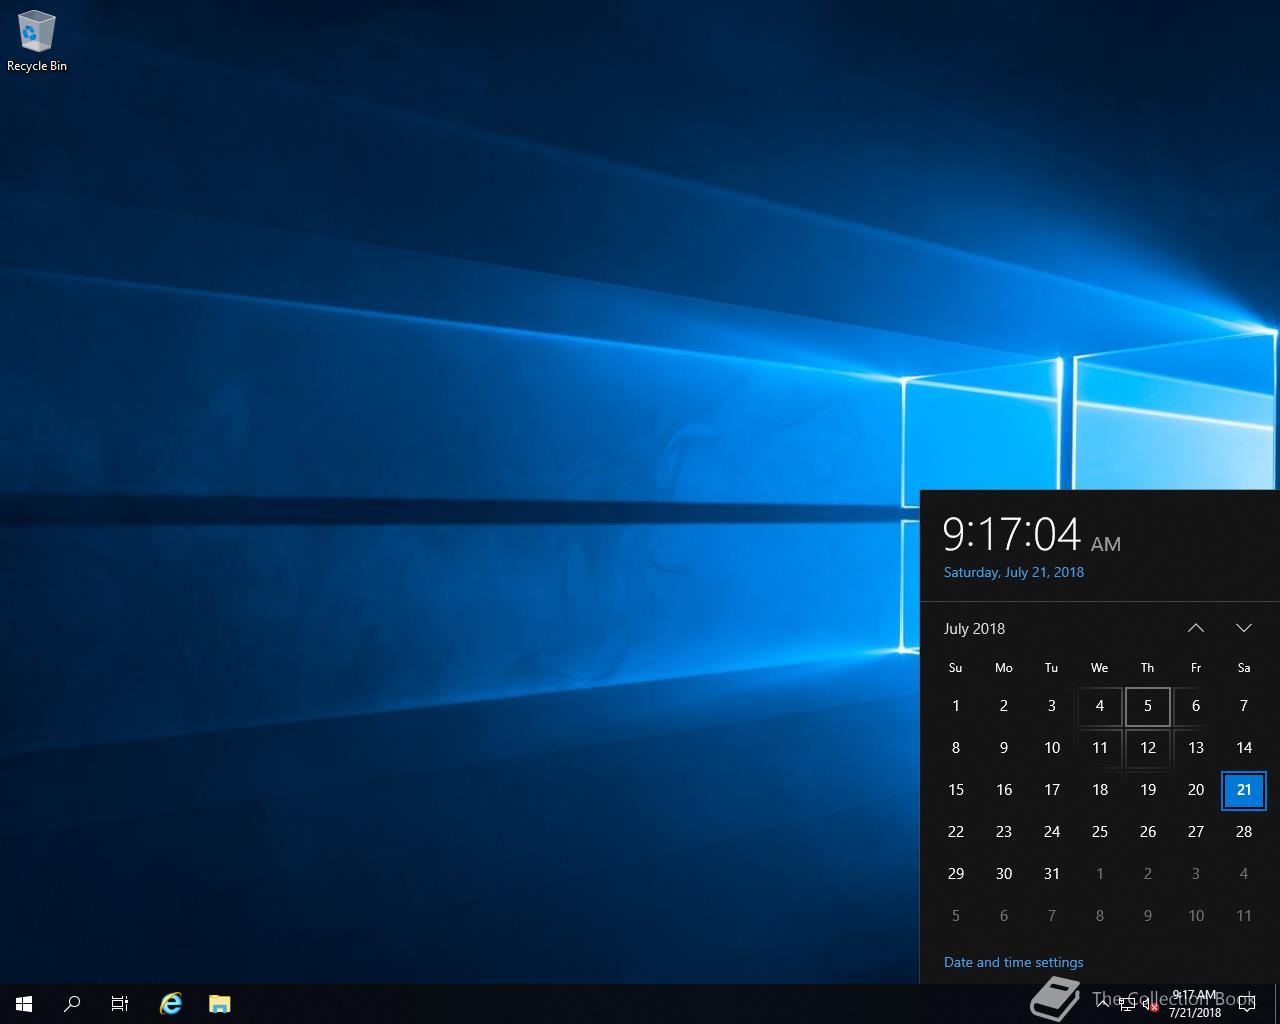
Task: Open the Recycle Bin desktop icon
Action: tap(37, 42)
